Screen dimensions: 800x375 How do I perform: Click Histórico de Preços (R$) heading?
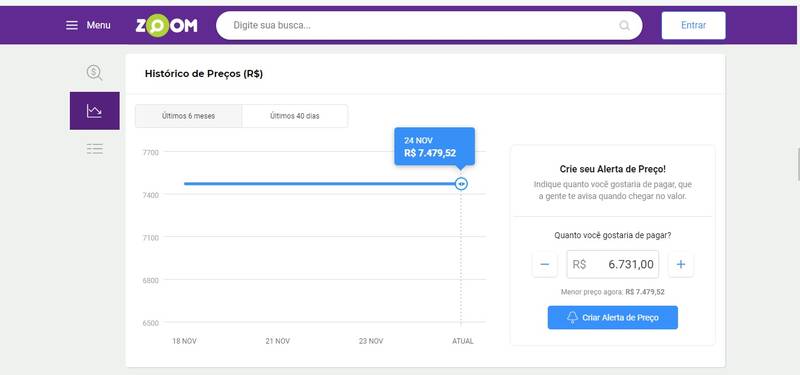point(204,74)
